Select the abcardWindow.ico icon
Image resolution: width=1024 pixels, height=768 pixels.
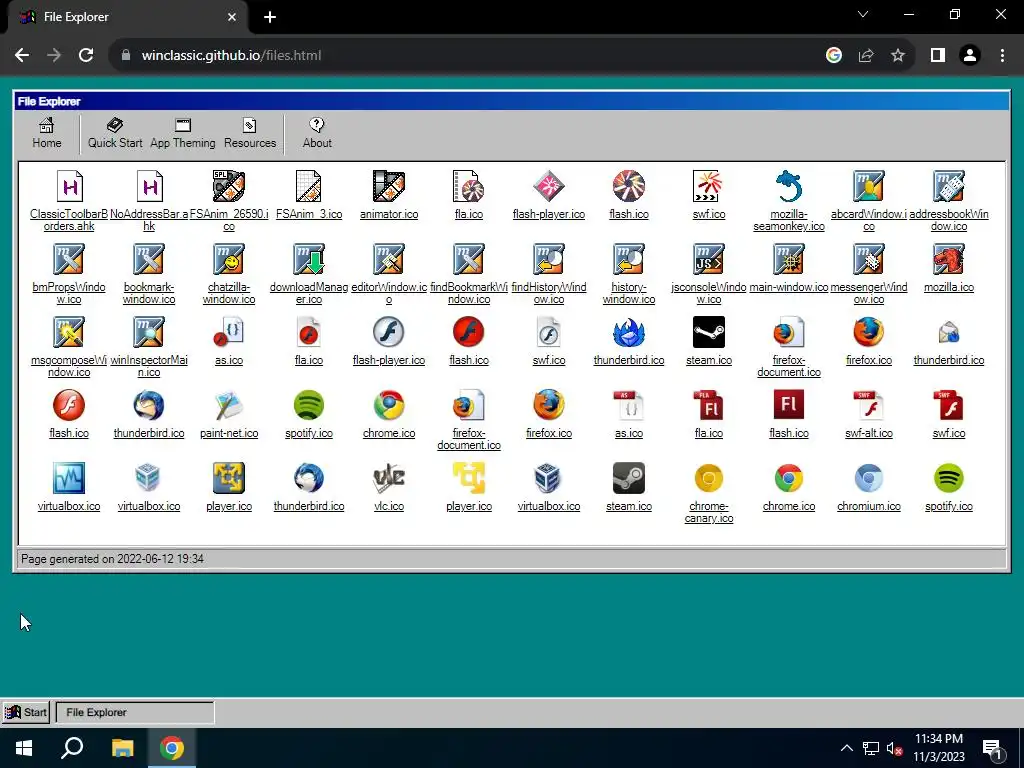(x=869, y=186)
